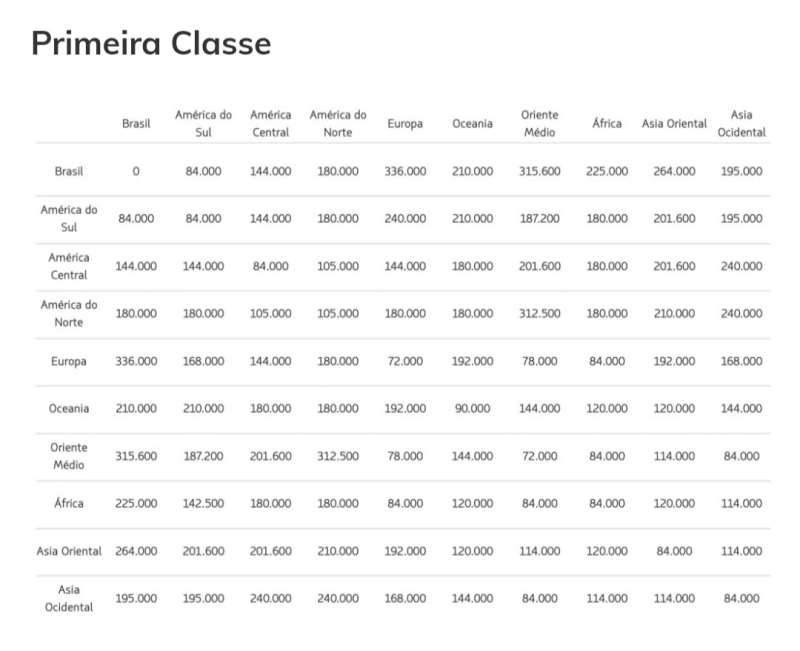The image size is (800, 651).
Task: Click the 72.000 cell in the Europa row
Action: coord(405,361)
